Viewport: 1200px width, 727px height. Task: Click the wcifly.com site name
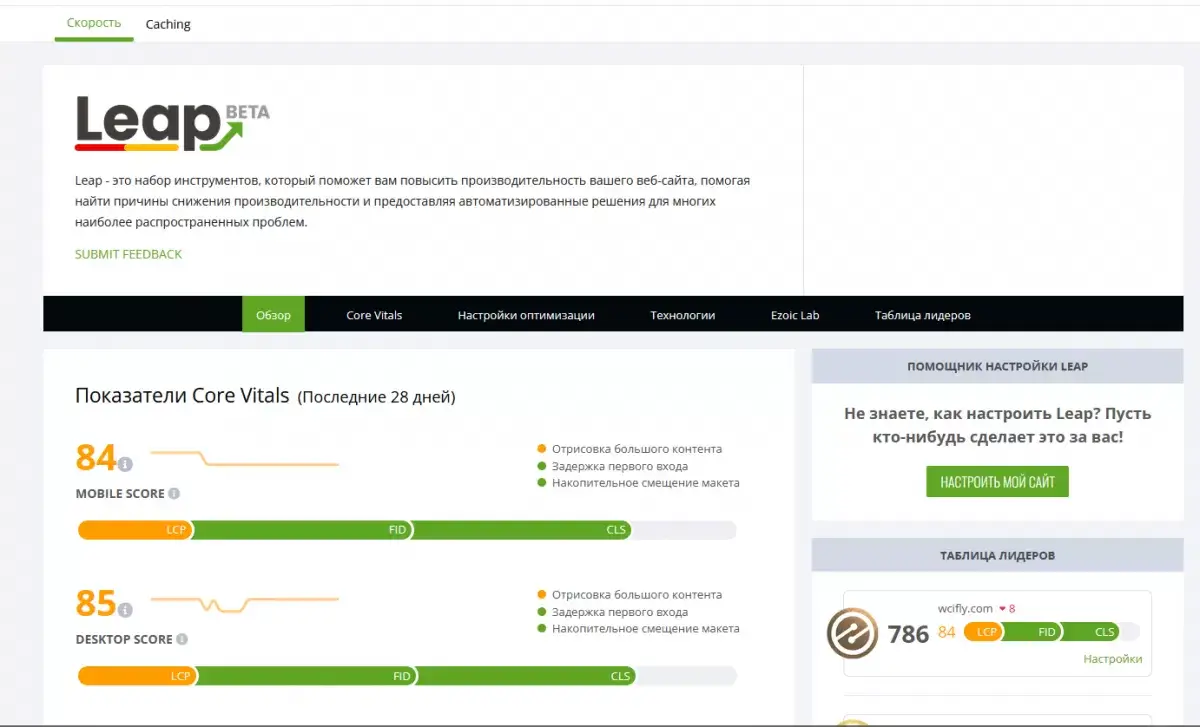[965, 608]
